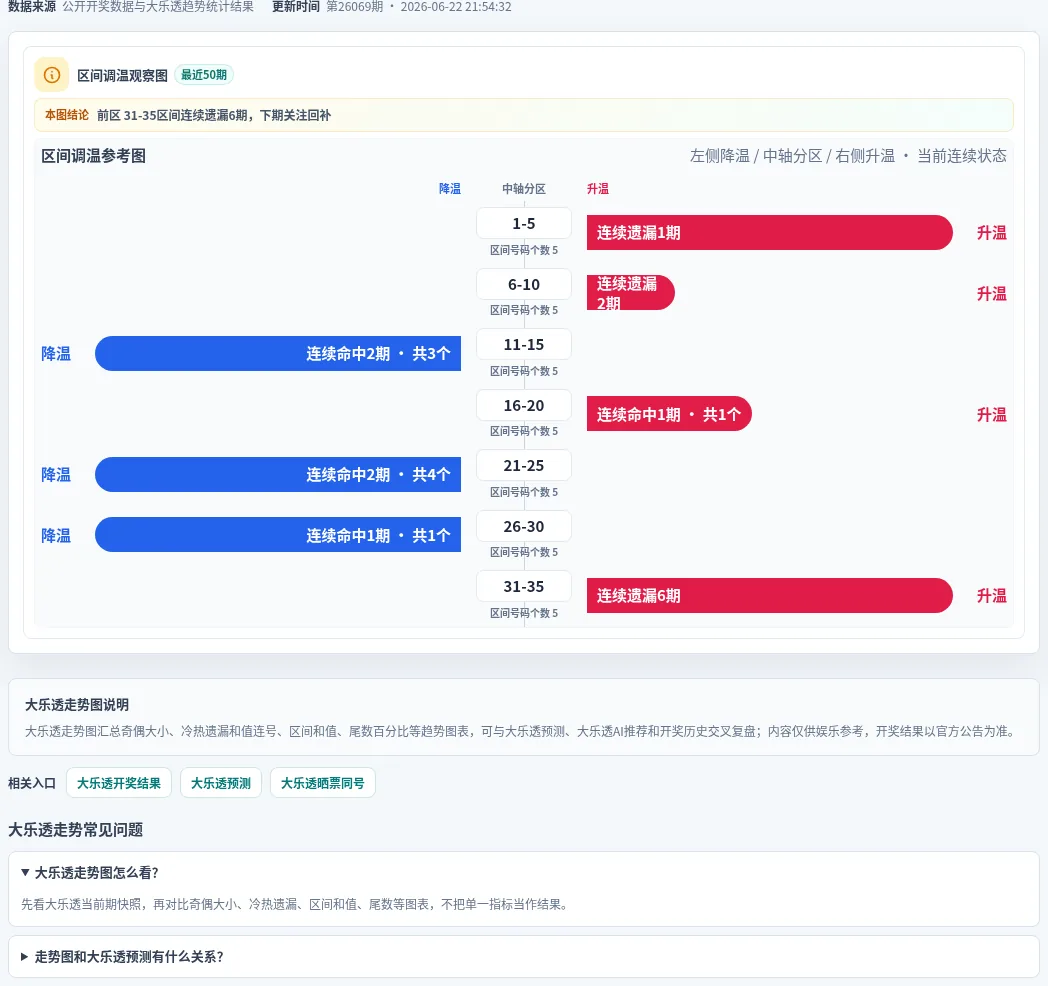Screen dimensions: 1048x986
Task: Click the blue 降温 column header
Action: tap(450, 189)
